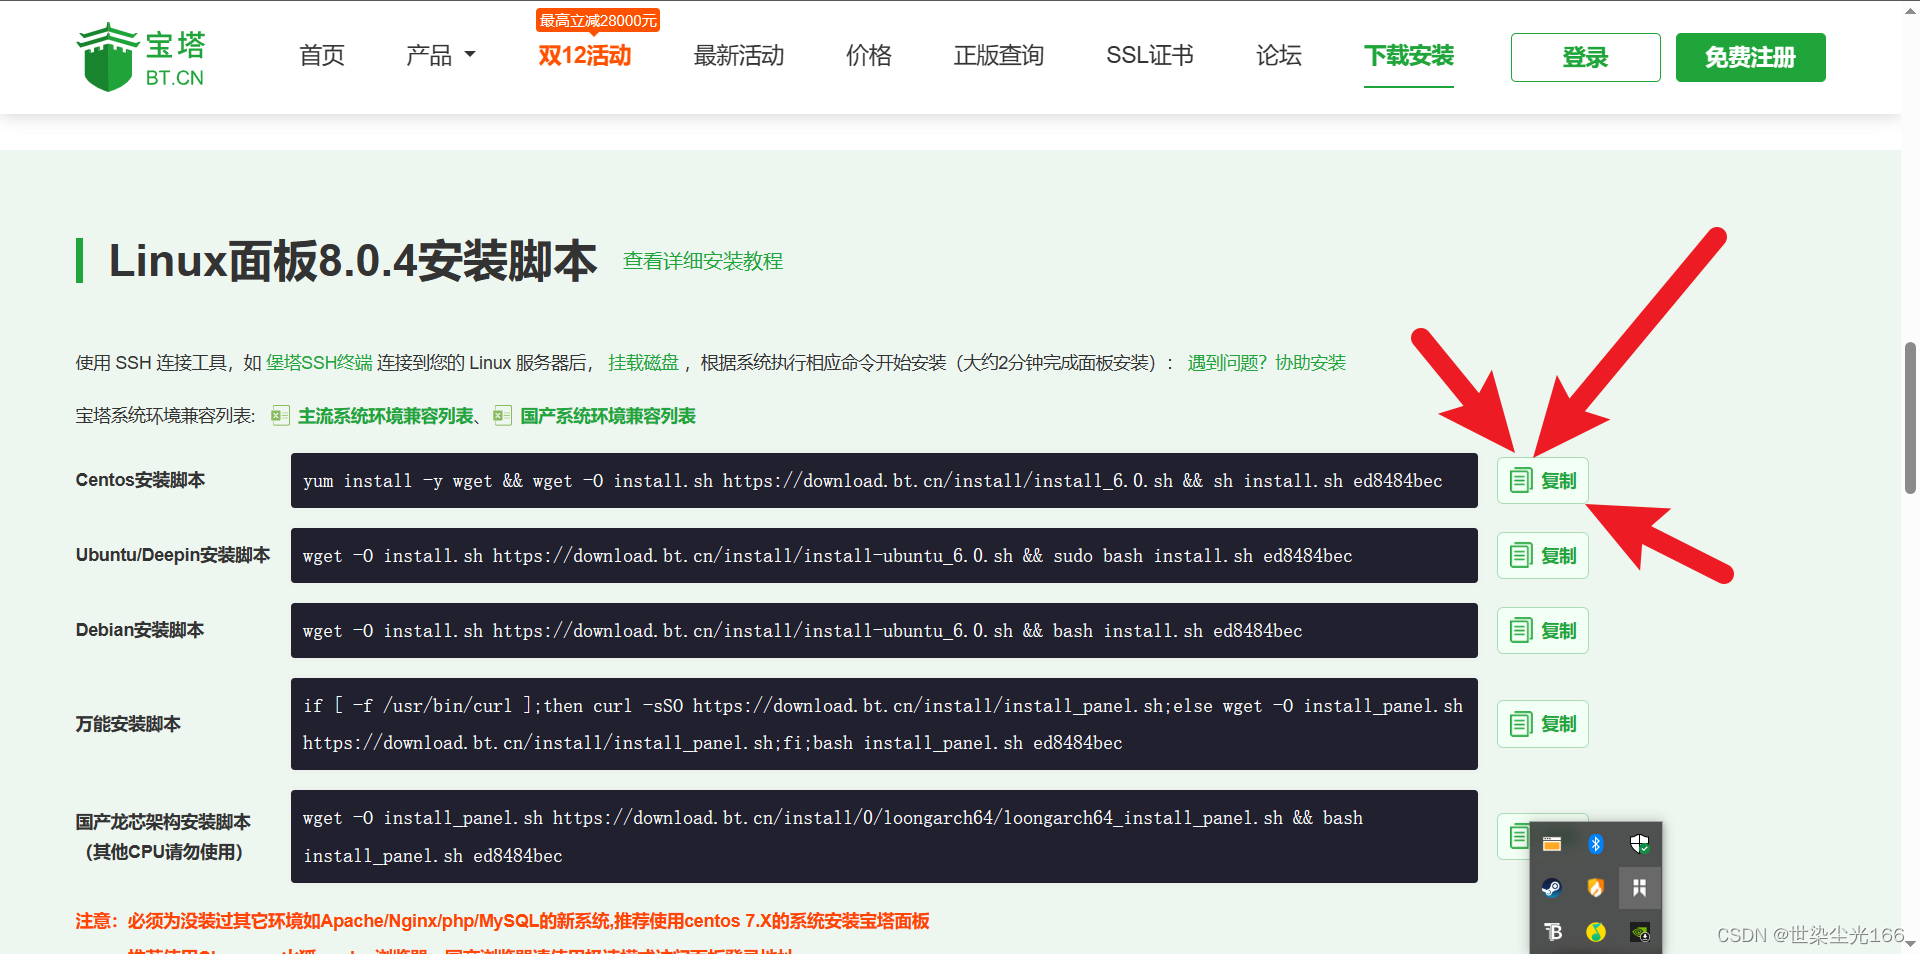Go to 首页 in navigation
This screenshot has width=1920, height=954.
click(x=322, y=56)
